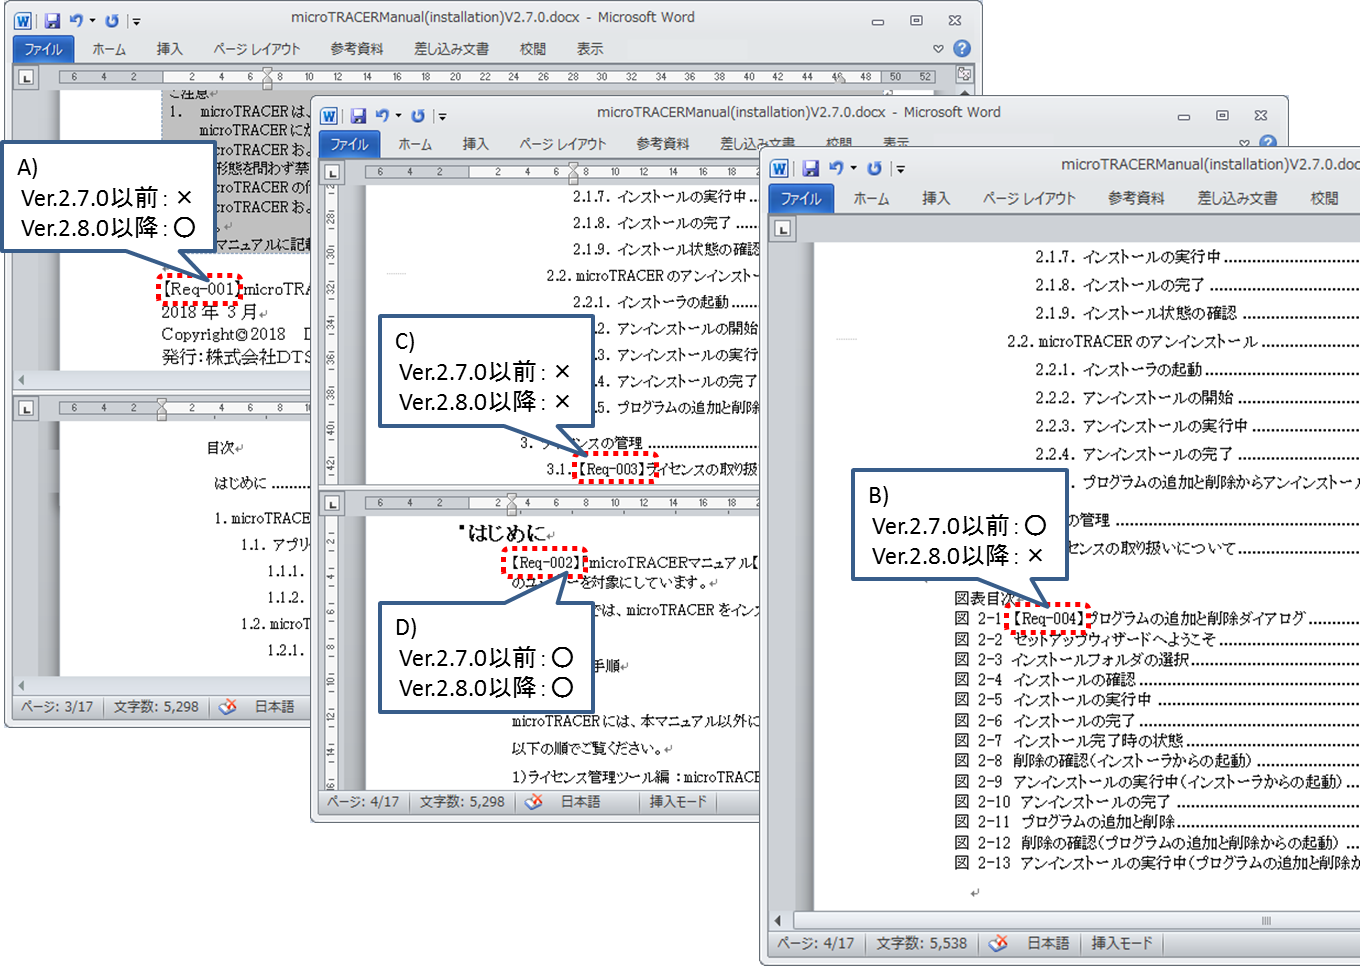Click Save icon in front-right Word window

coord(811,168)
